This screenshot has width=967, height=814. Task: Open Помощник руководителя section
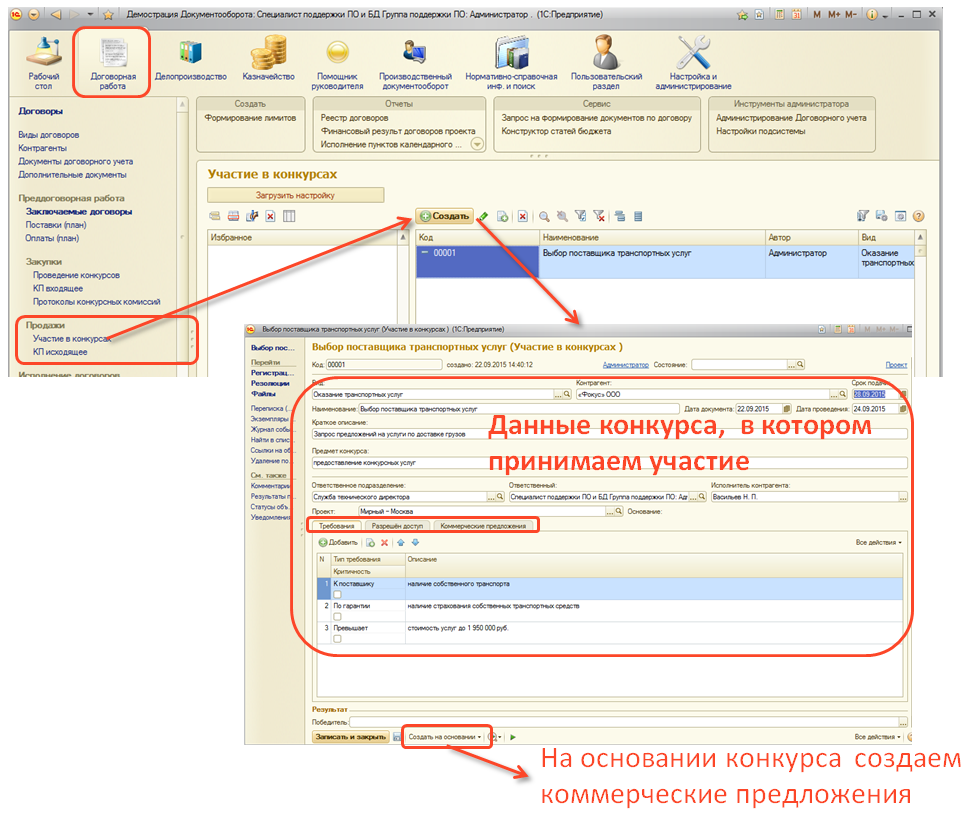click(338, 62)
